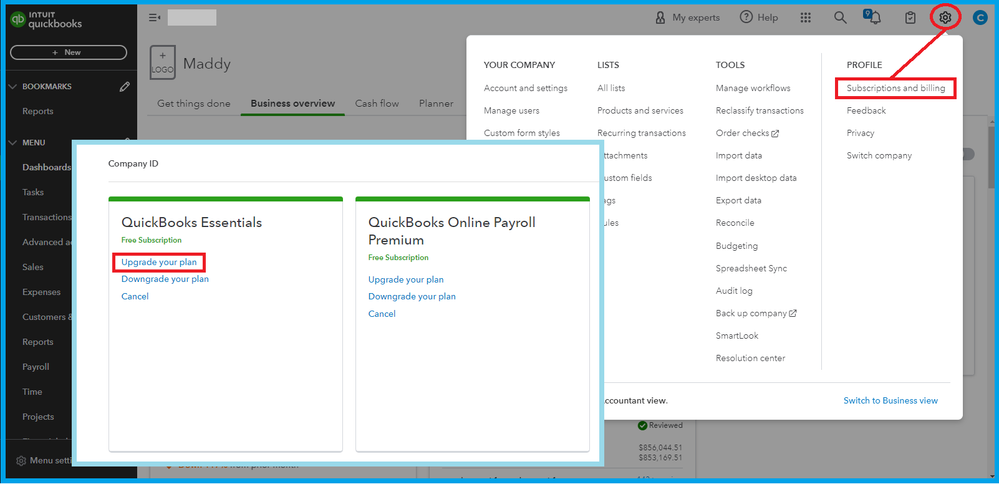This screenshot has width=999, height=484.
Task: Open Privacy under Profile
Action: click(860, 133)
